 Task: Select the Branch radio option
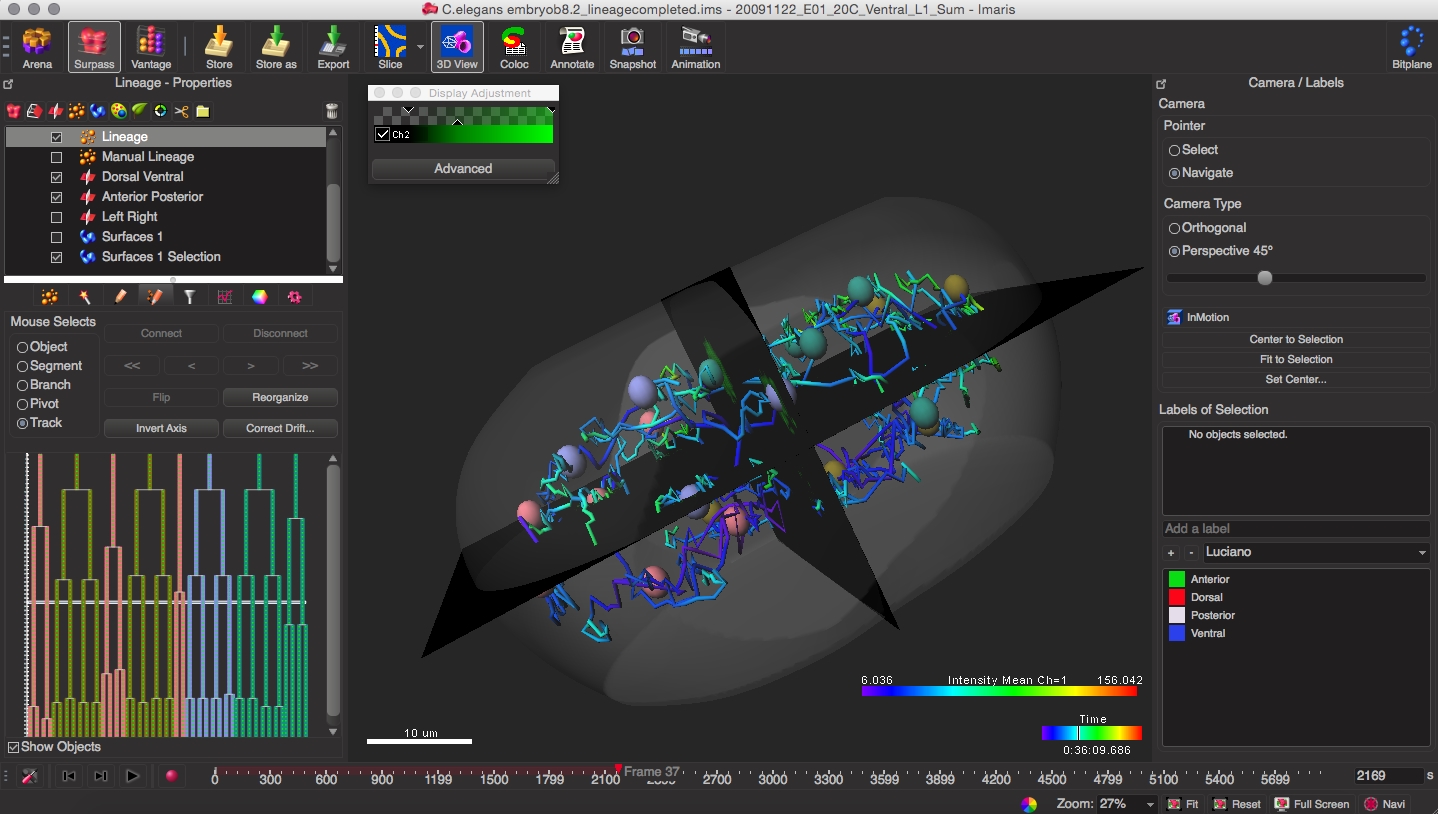pos(23,385)
